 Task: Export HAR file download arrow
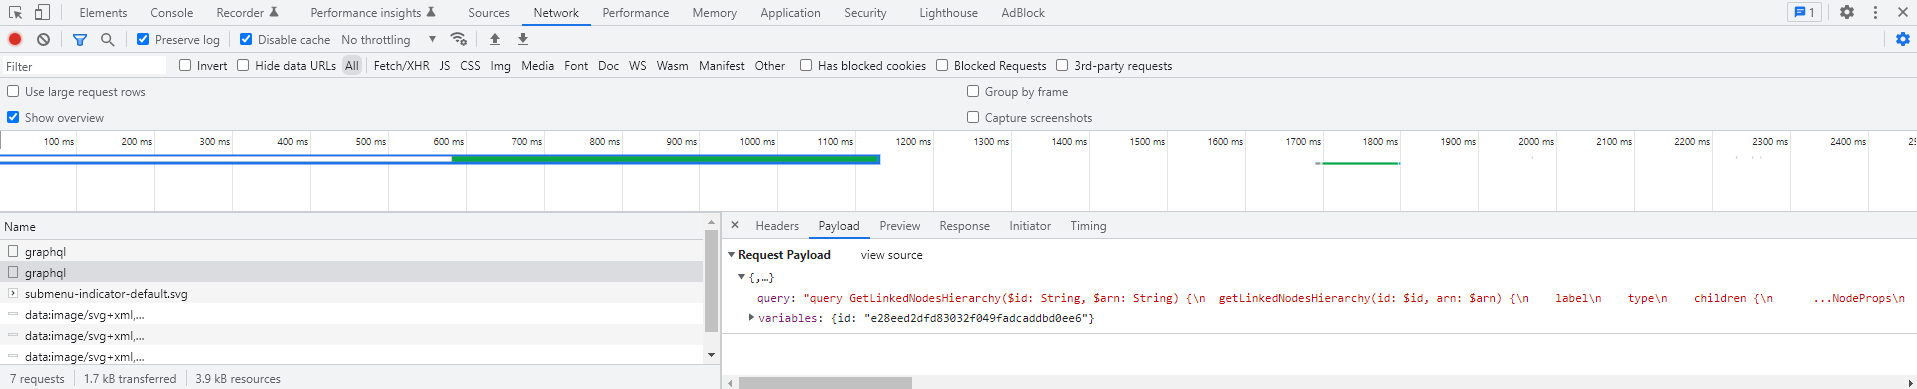coord(522,39)
